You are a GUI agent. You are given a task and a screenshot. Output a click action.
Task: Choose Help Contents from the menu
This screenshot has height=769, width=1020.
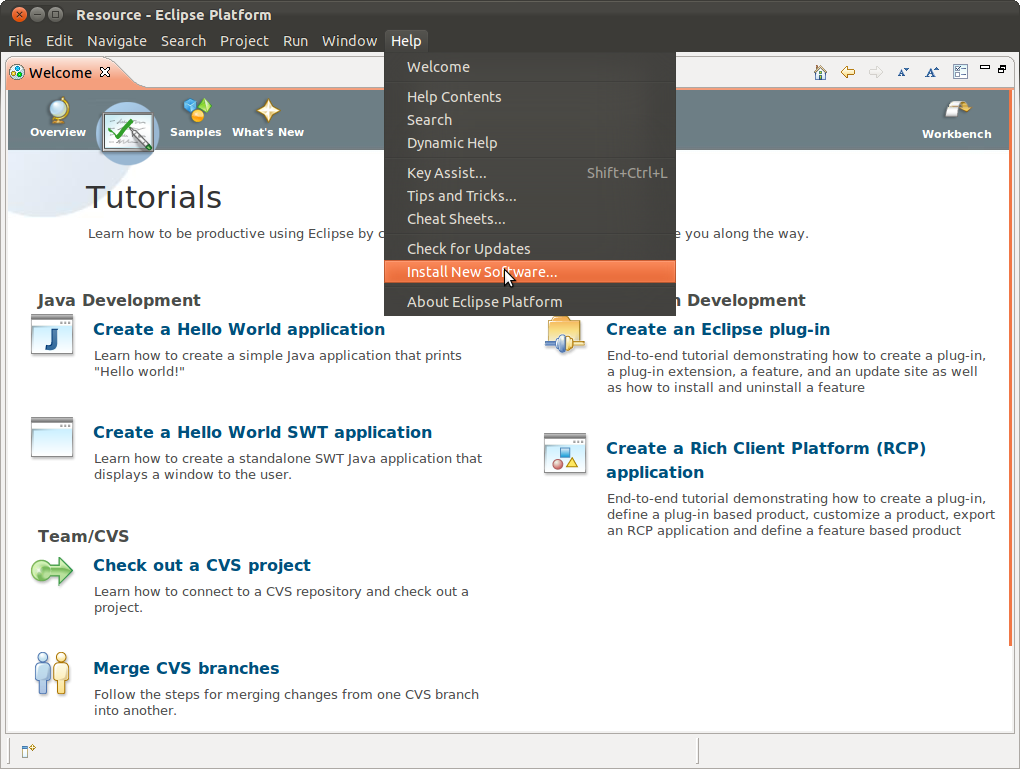tap(530, 97)
